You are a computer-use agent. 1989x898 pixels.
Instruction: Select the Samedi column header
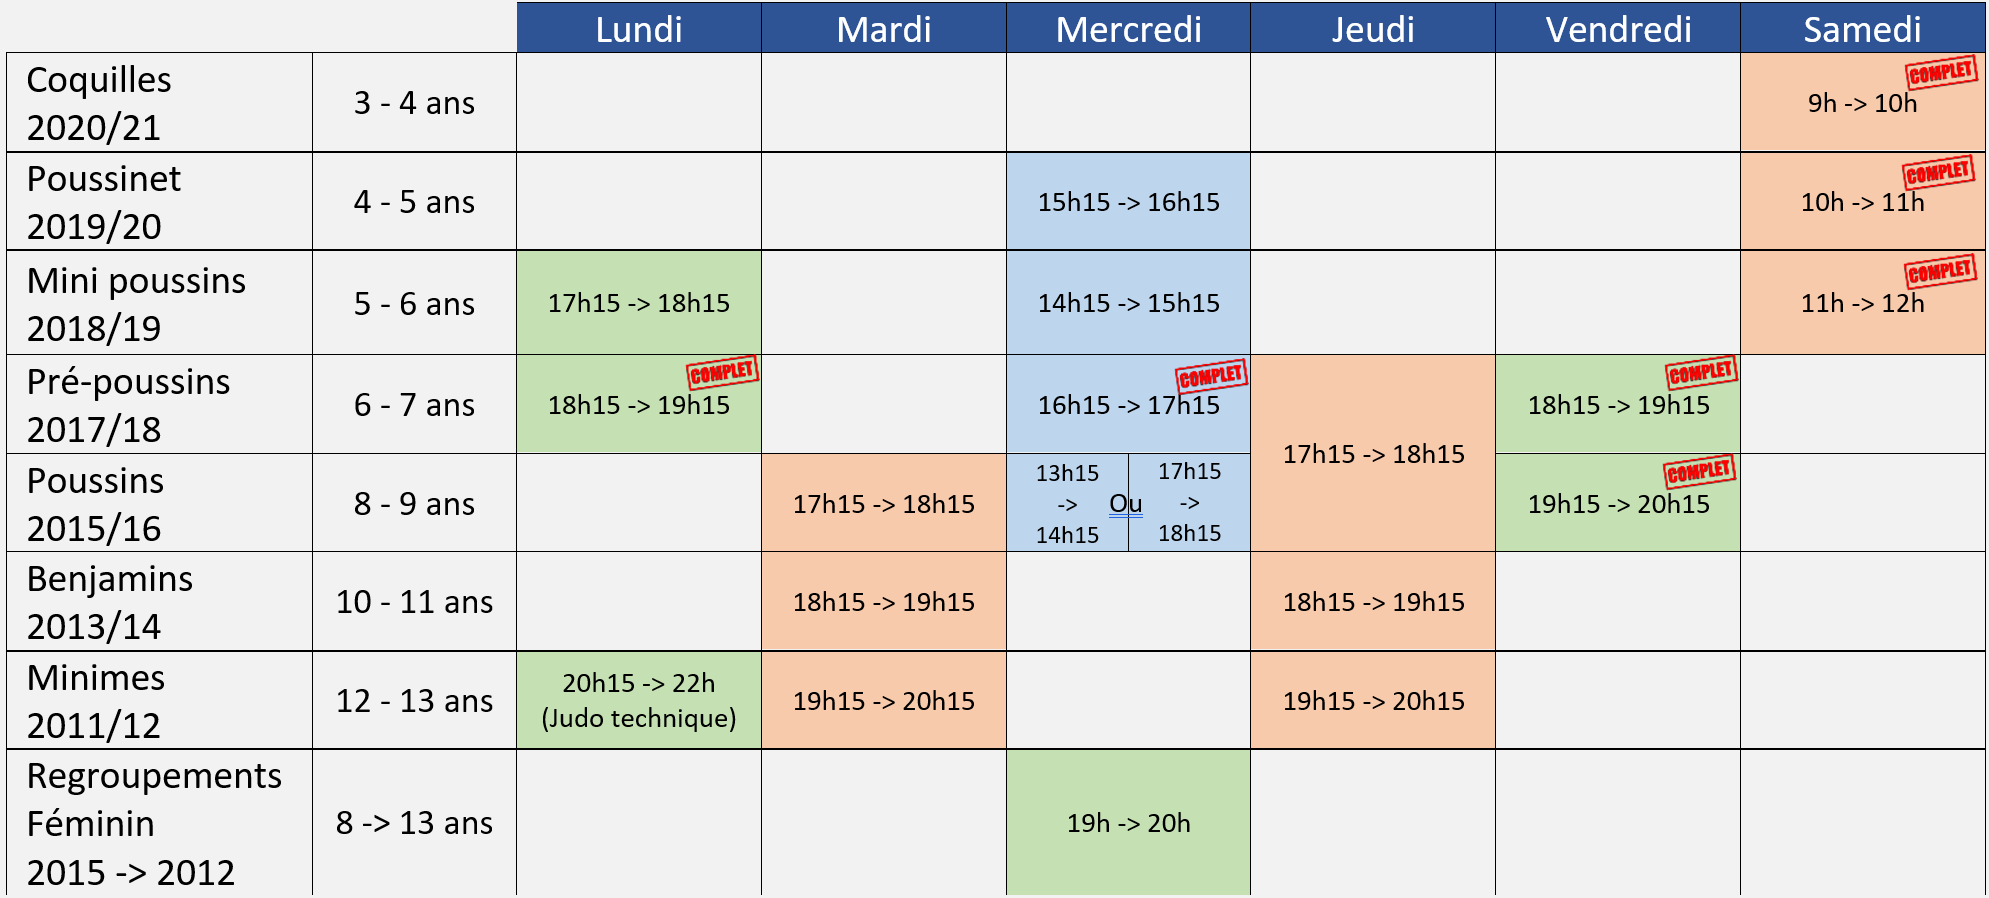[1863, 28]
